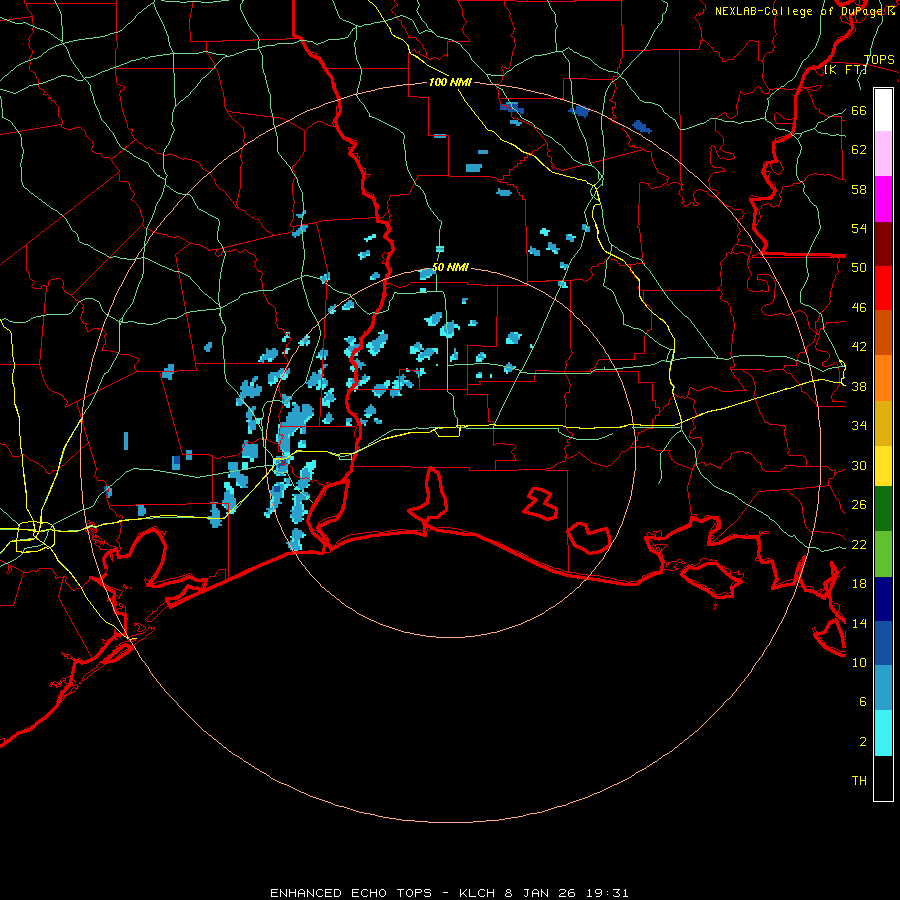Click the 10 value on the legend
The width and height of the screenshot is (900, 900).
point(859,662)
